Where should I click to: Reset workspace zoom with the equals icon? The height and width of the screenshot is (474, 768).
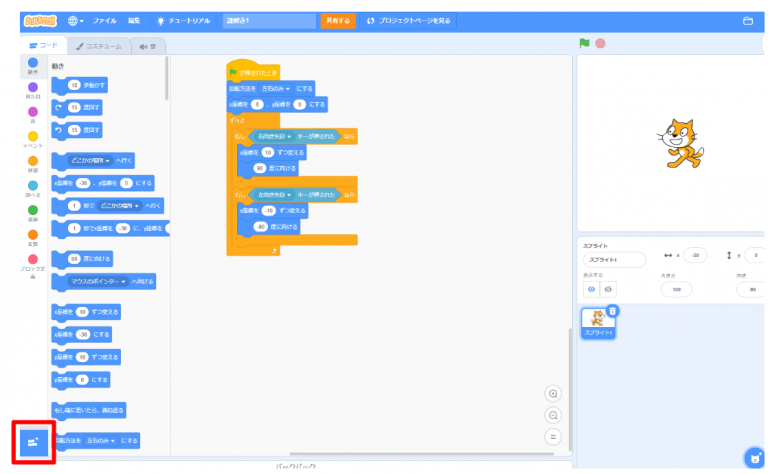pyautogui.click(x=551, y=437)
